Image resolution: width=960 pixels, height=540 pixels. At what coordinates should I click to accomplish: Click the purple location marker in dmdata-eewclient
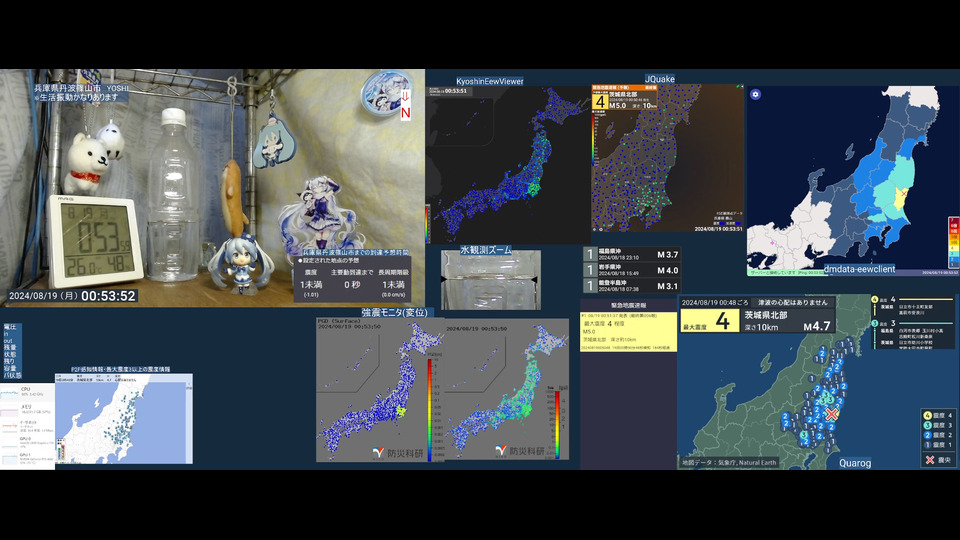(772, 243)
